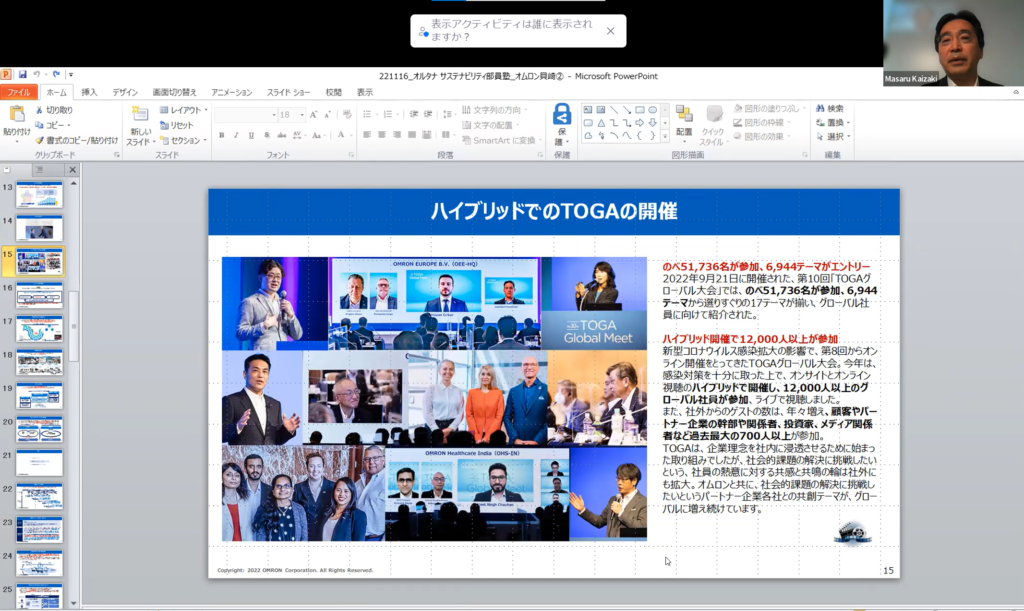The image size is (1024, 611).
Task: Select the Down Arrow block shape
Action: (x=652, y=123)
